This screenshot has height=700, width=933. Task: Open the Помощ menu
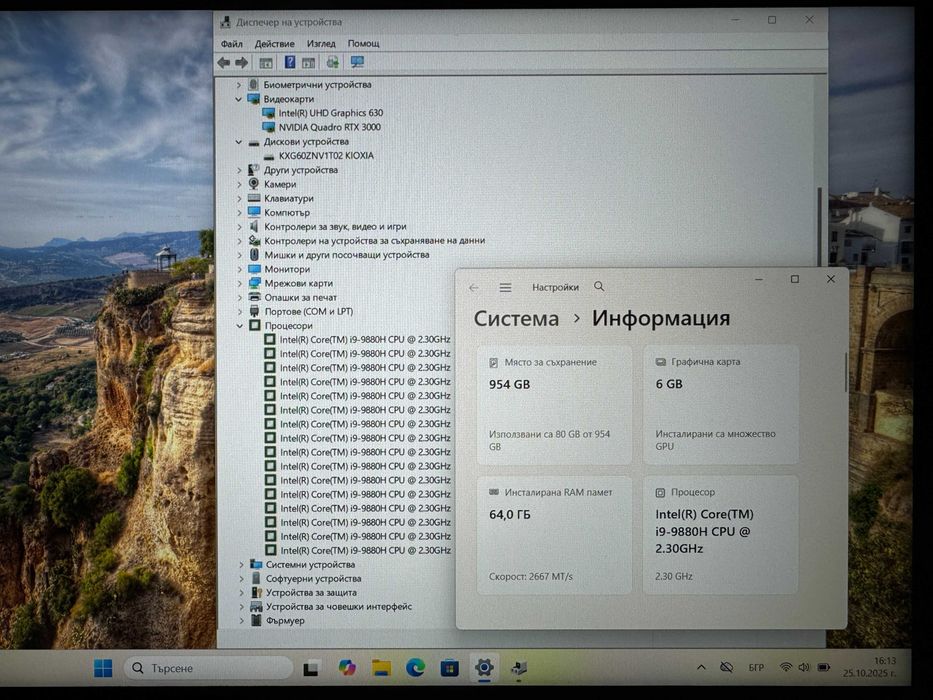(364, 43)
